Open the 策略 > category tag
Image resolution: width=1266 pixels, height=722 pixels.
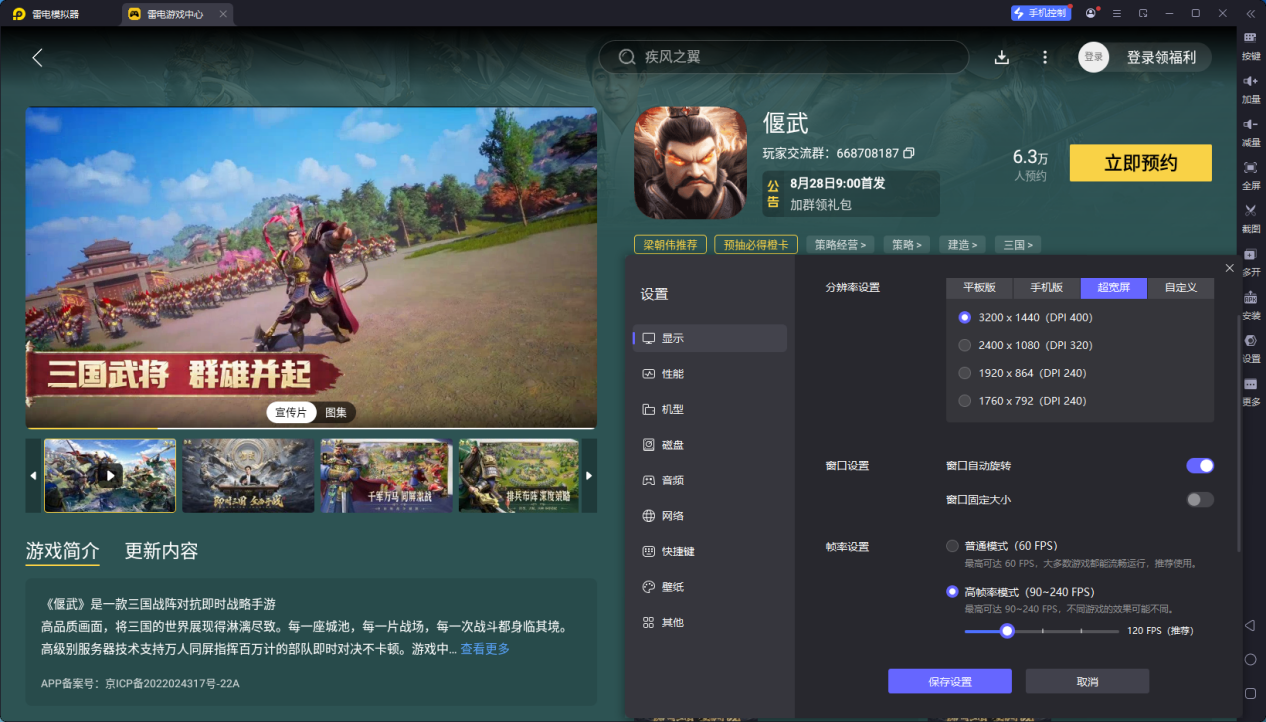coord(906,244)
